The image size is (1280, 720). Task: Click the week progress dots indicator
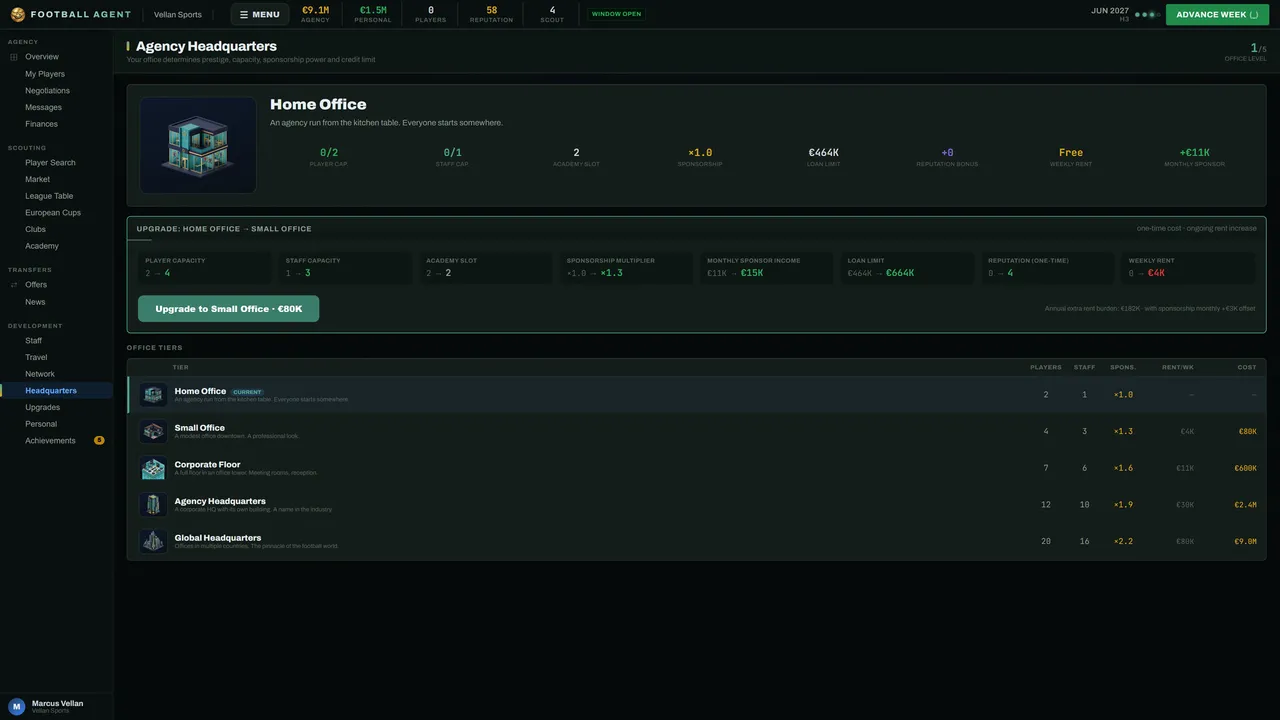[1147, 15]
